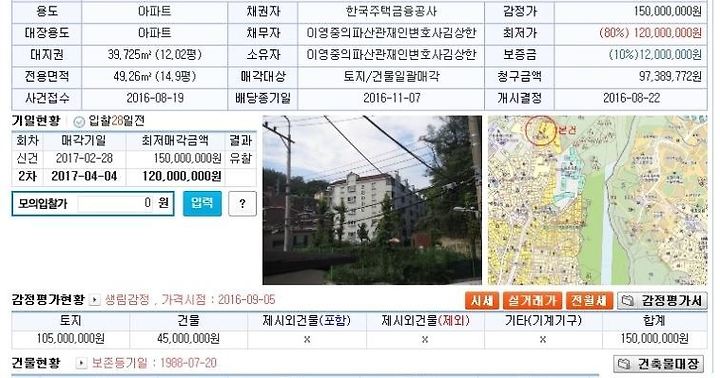The width and height of the screenshot is (720, 378).
Task: Open the ? help button
Action: click(x=242, y=203)
